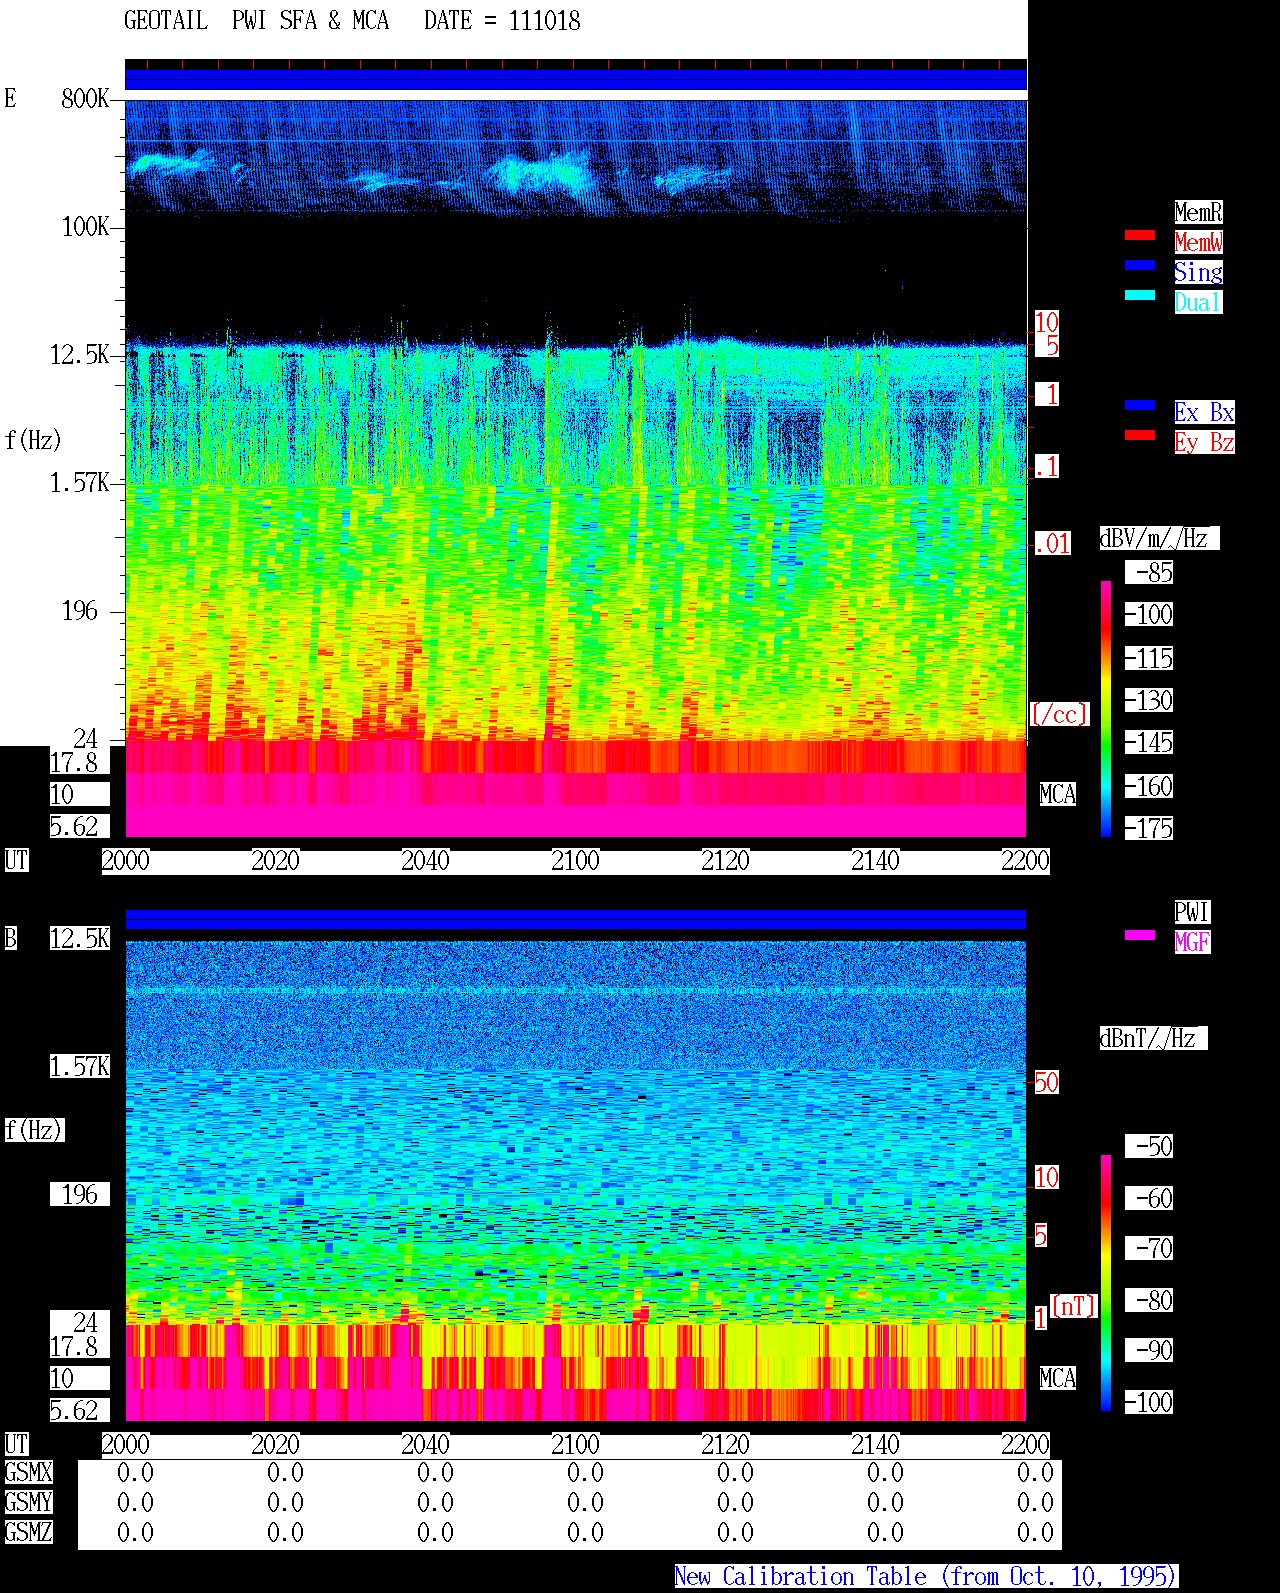Click the magenta MGF legend swatch
This screenshot has width=1280, height=1593.
tap(1140, 936)
